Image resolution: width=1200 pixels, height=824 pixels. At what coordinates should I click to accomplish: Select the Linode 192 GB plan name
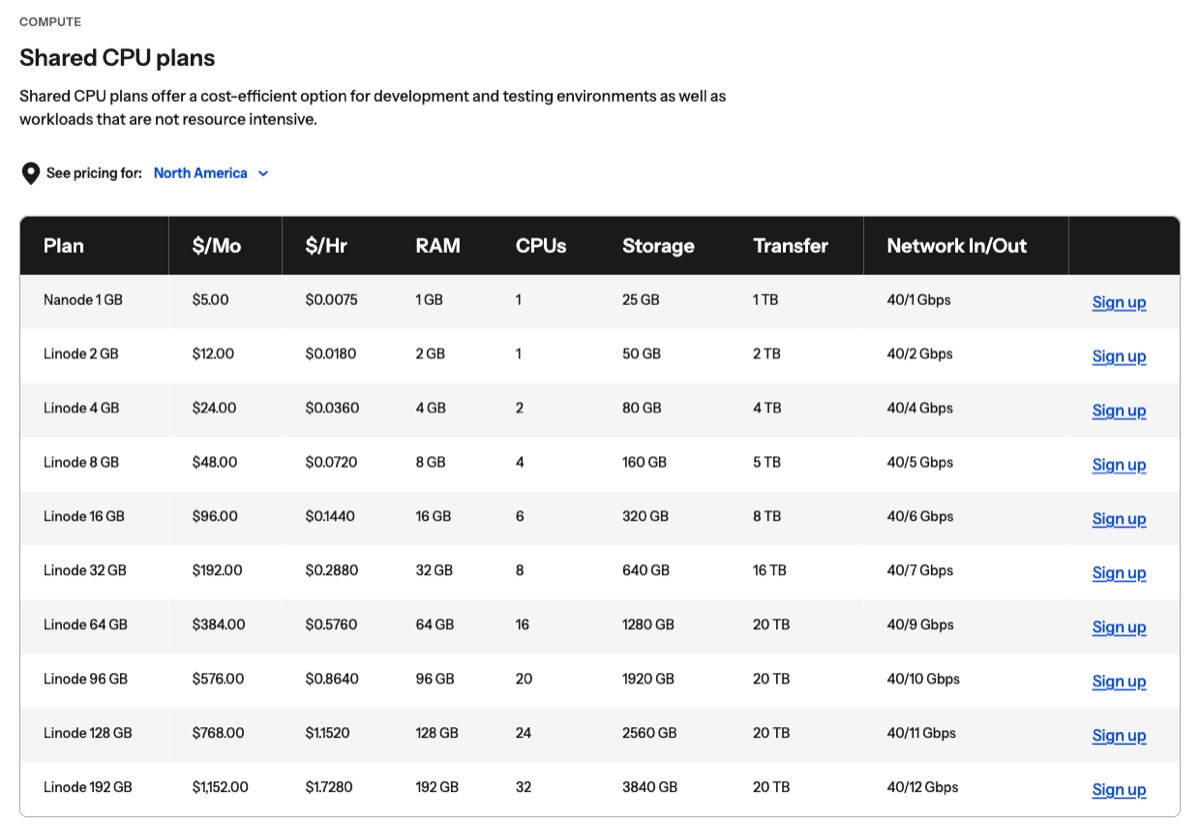(x=88, y=787)
